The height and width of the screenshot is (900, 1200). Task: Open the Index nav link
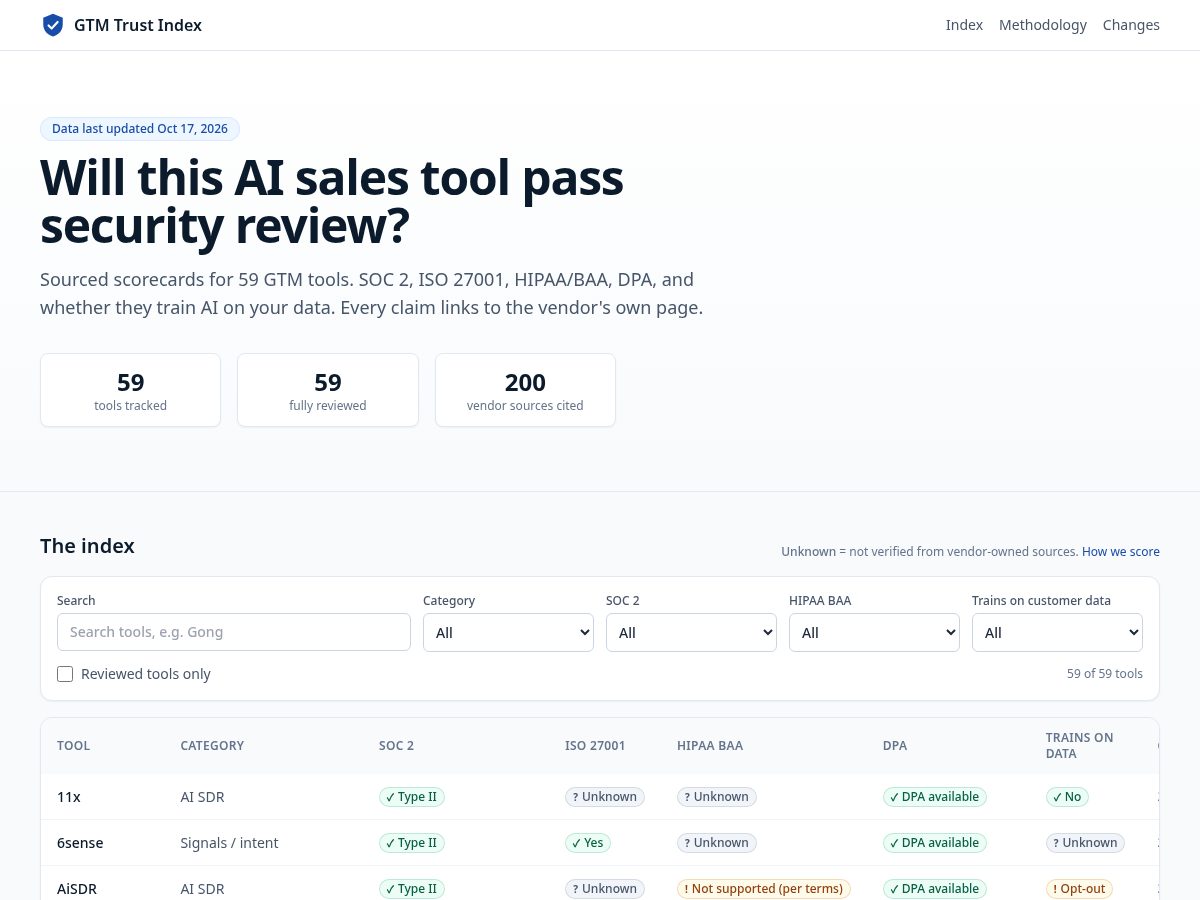964,25
